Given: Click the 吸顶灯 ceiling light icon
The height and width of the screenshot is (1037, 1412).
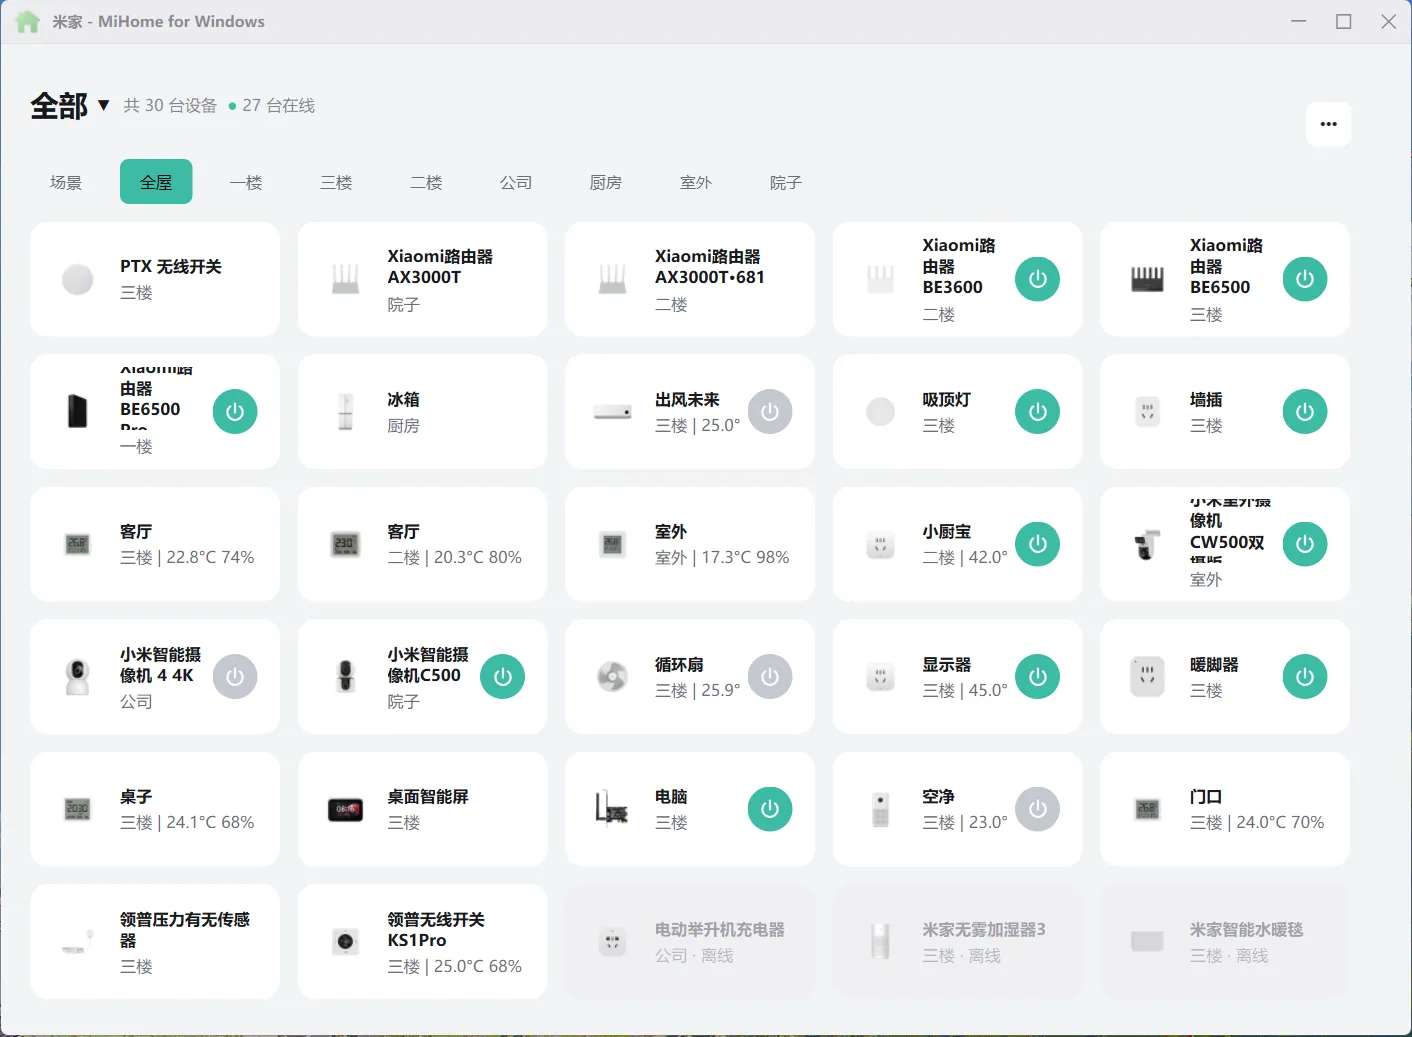Looking at the screenshot, I should tap(880, 412).
